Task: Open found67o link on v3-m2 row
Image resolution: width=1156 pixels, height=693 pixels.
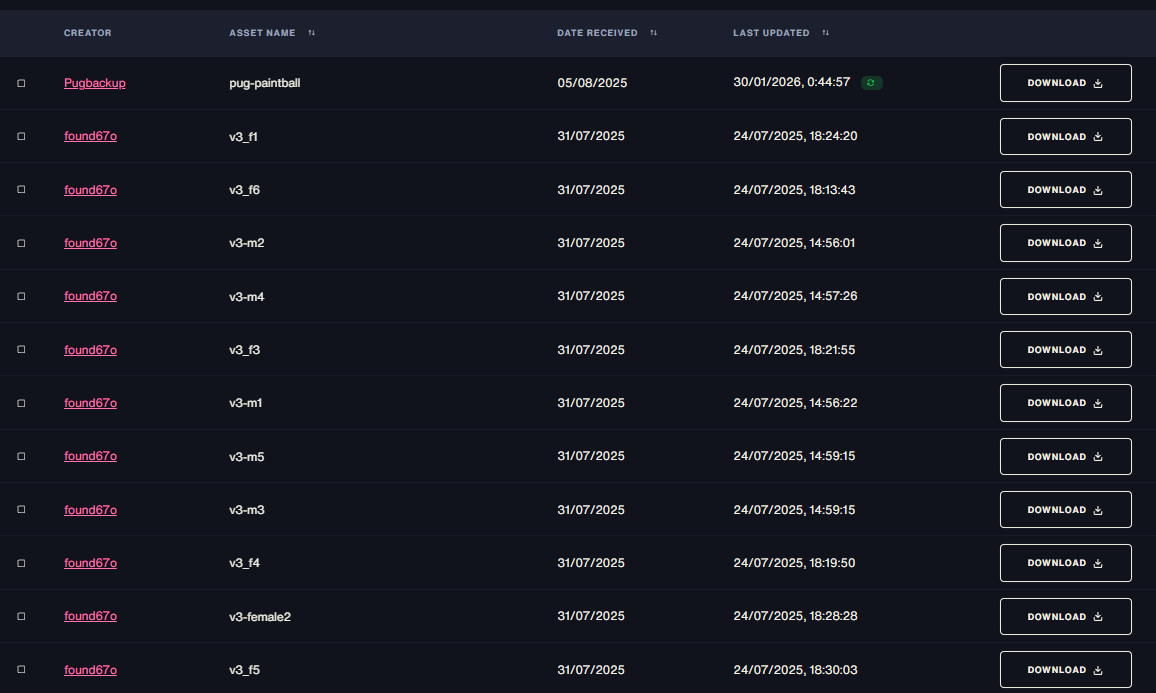Action: [90, 243]
